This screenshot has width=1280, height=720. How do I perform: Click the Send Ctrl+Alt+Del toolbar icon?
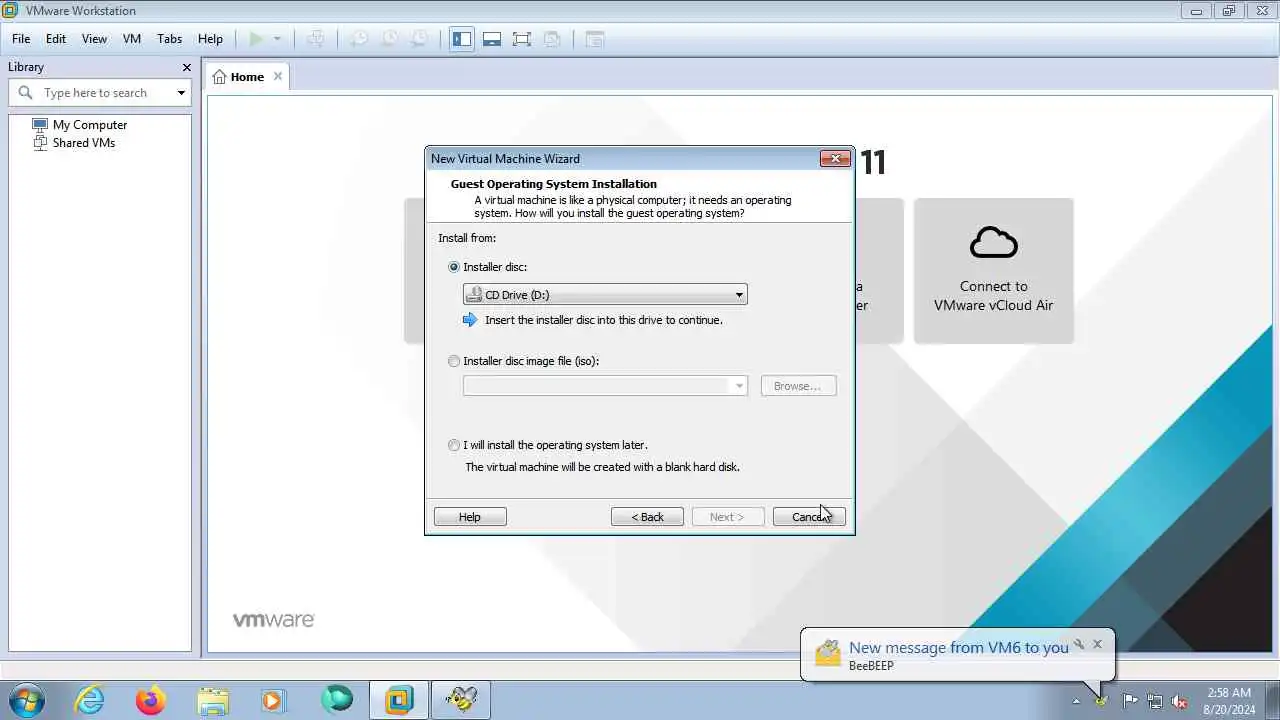click(x=316, y=39)
